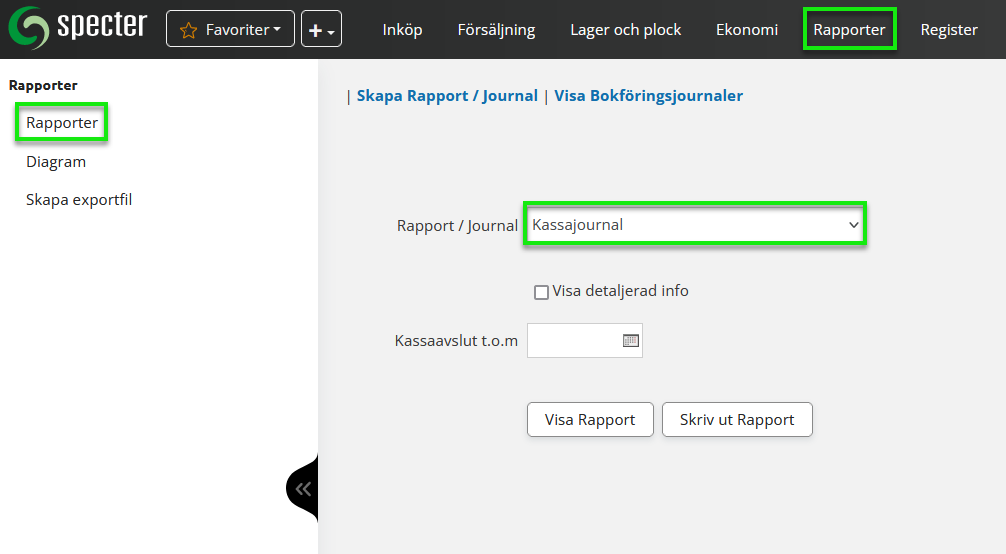This screenshot has width=1006, height=554.
Task: Open the Register menu
Action: coord(948,30)
